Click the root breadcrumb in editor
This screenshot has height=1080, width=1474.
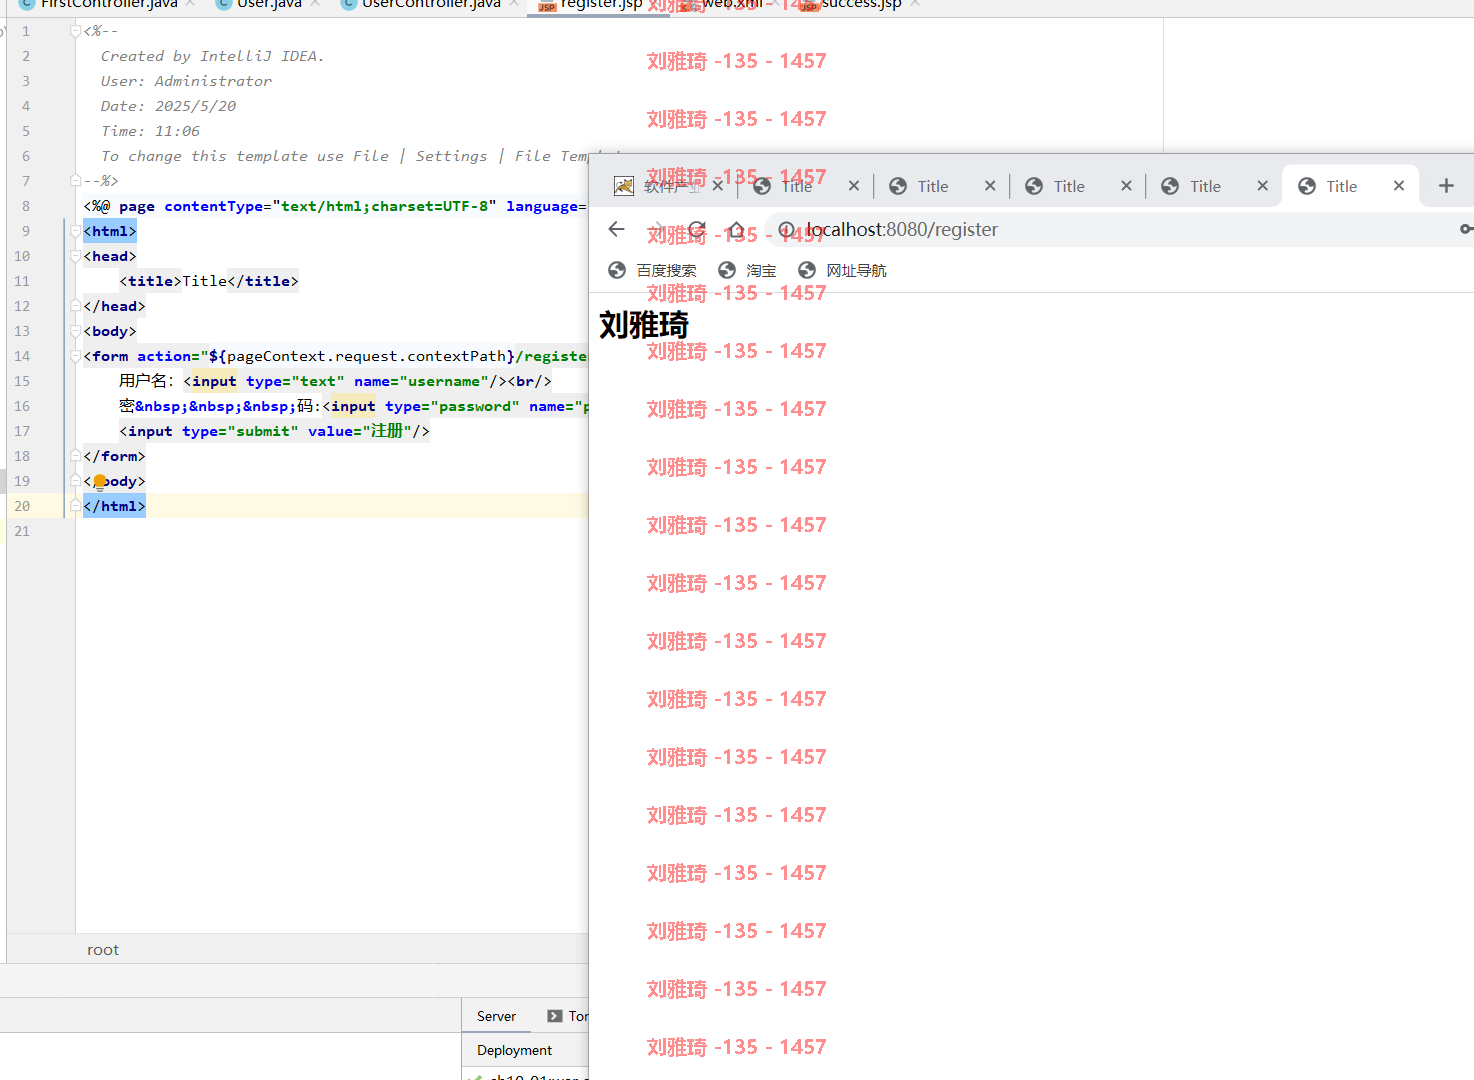(x=103, y=950)
